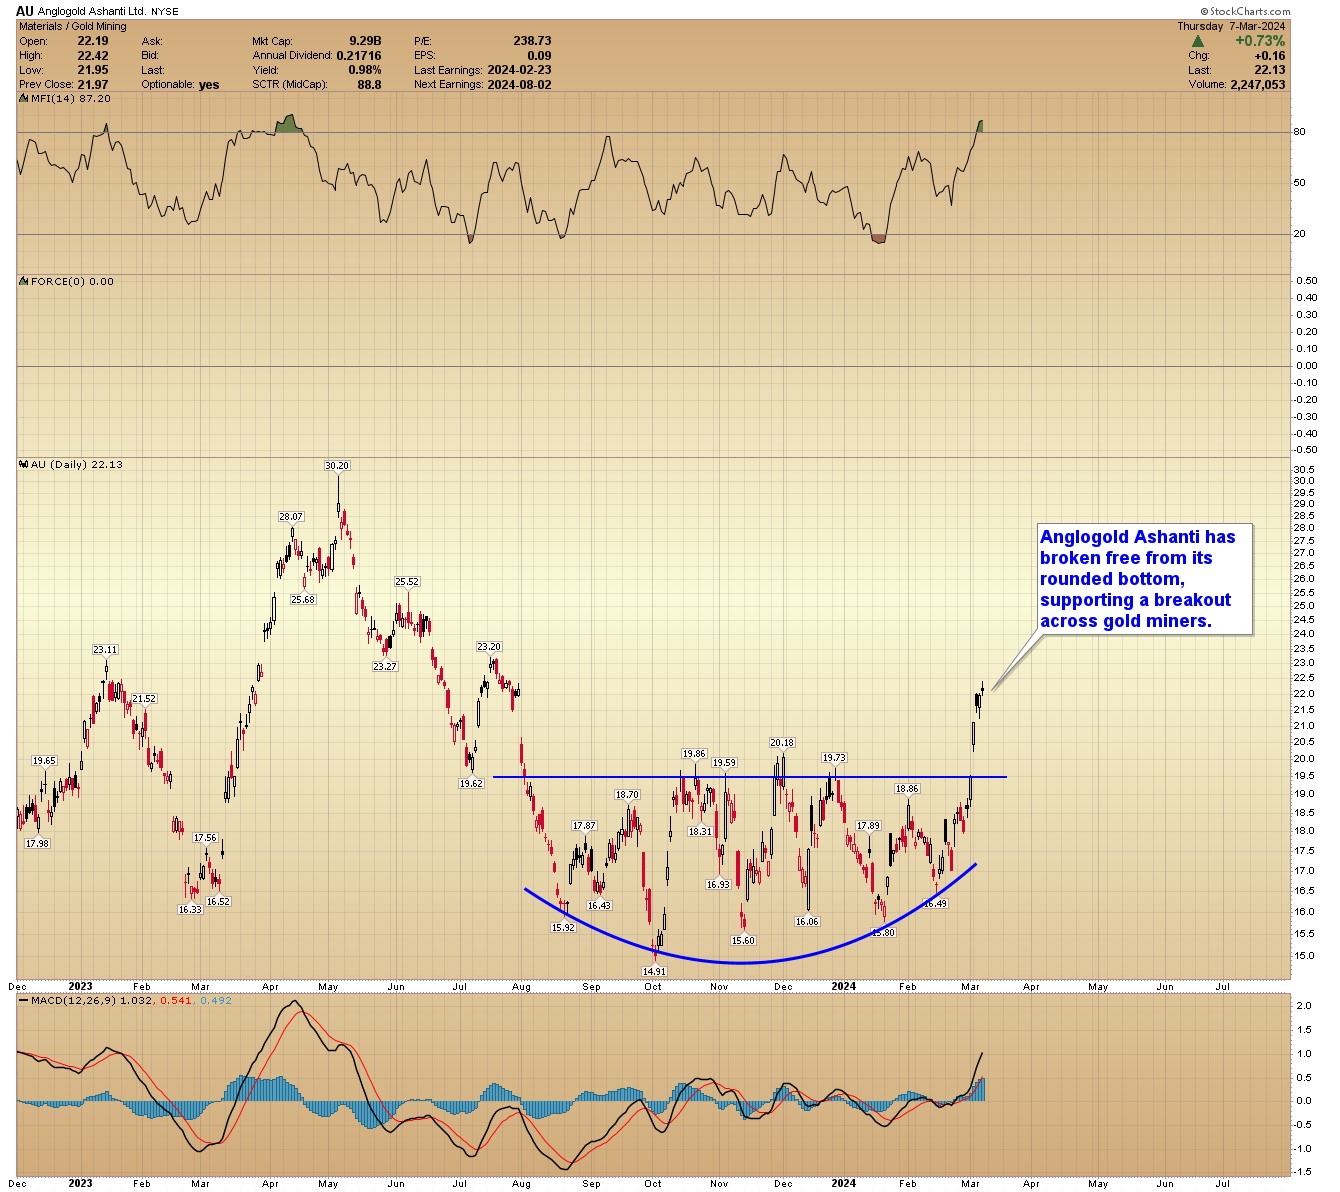Click the Chg value +0.16
Screen dimensions: 1340x1192
tap(1270, 56)
